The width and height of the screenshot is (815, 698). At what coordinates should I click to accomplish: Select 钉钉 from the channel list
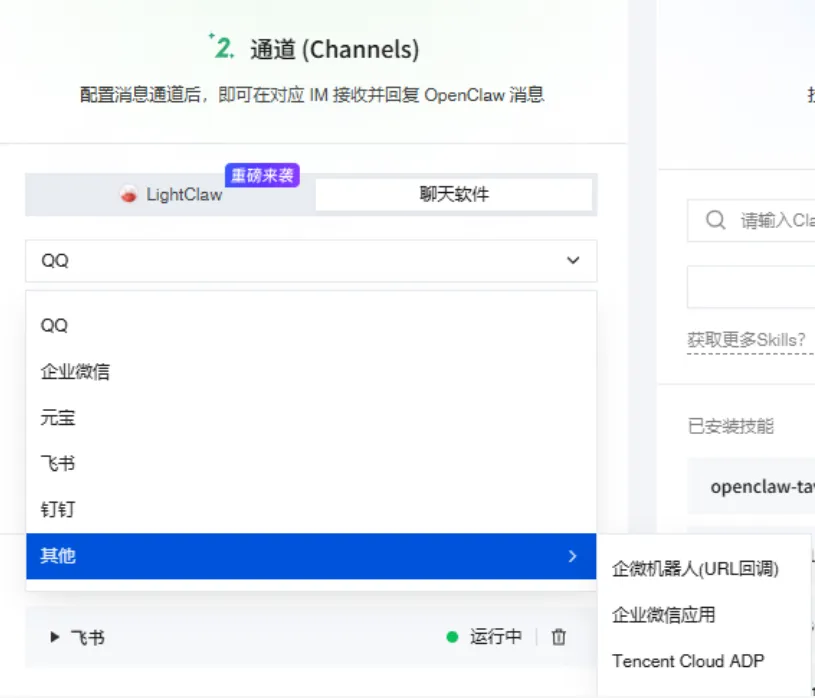tap(311, 509)
